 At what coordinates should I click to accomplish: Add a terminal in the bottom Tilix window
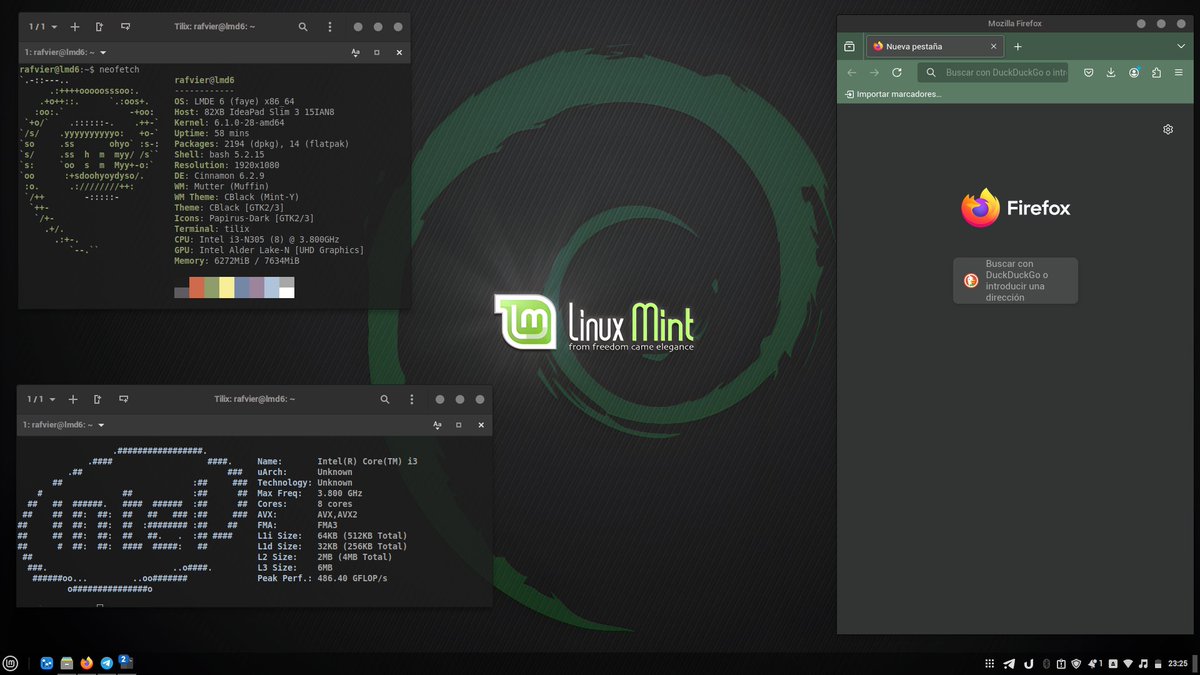pyautogui.click(x=73, y=399)
